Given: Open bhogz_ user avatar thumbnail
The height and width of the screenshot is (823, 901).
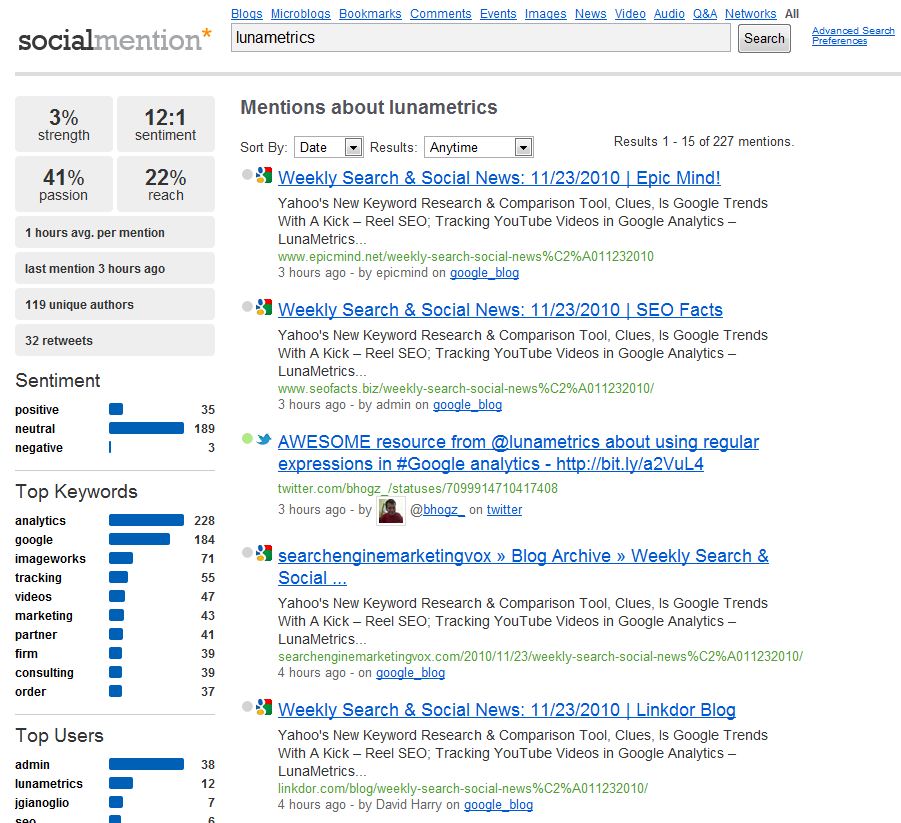Looking at the screenshot, I should [x=391, y=510].
